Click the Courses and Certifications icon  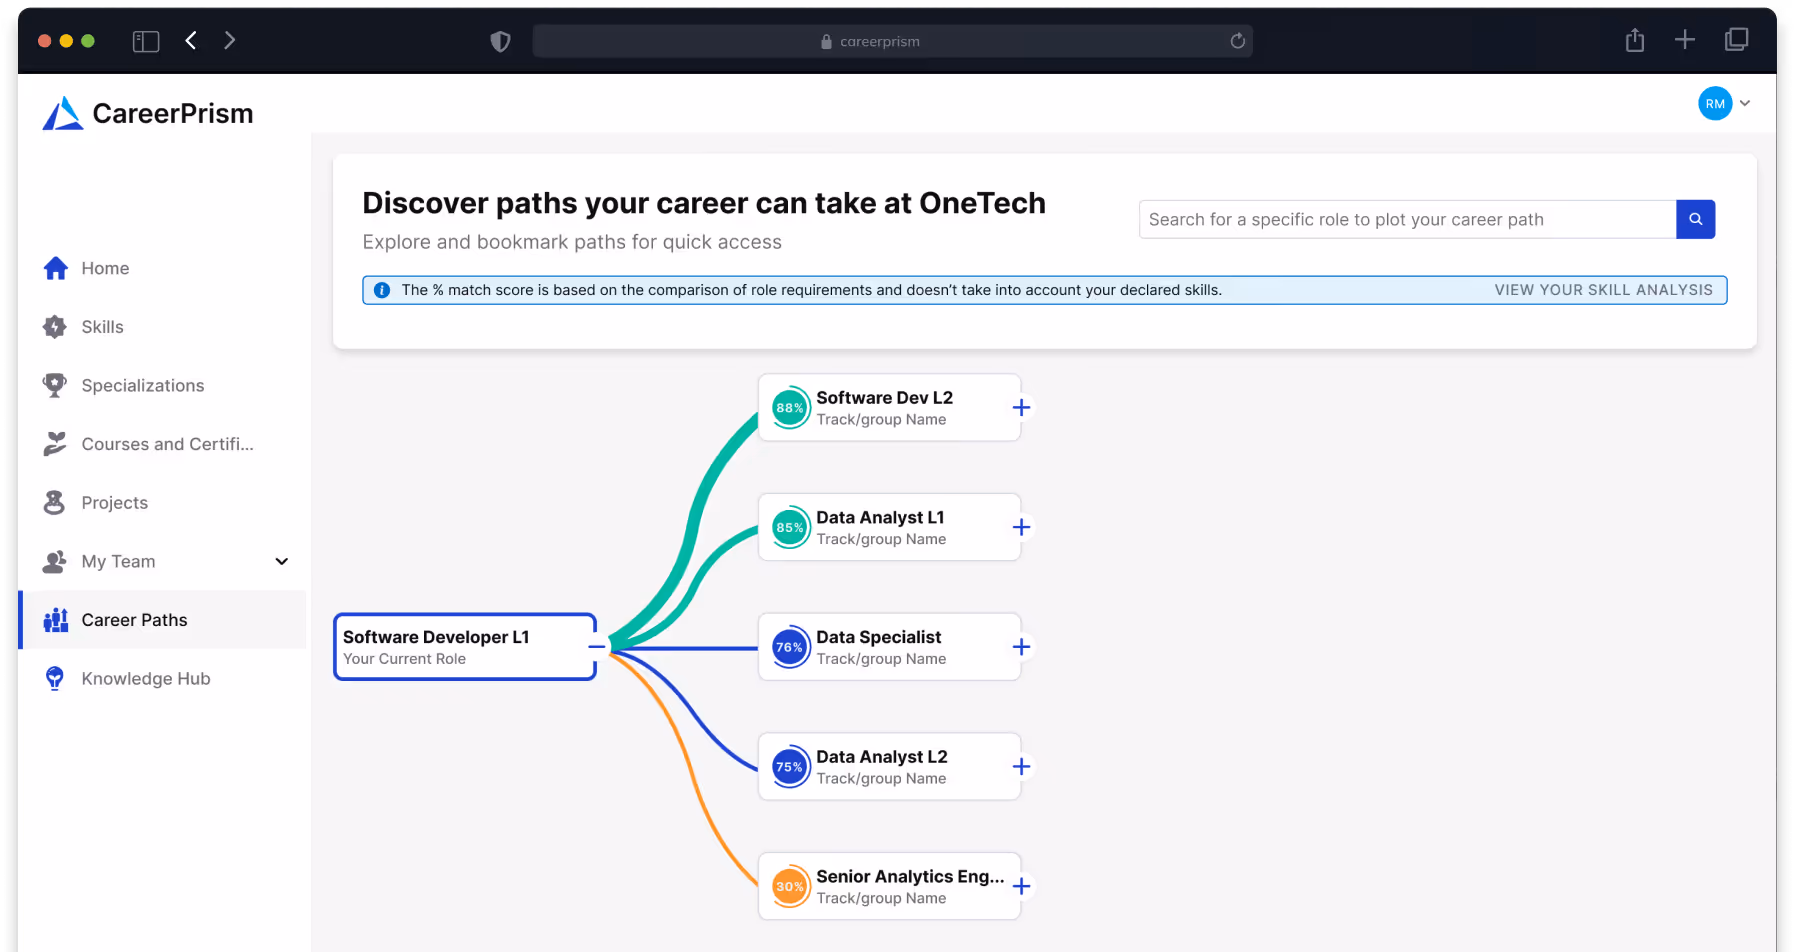55,444
